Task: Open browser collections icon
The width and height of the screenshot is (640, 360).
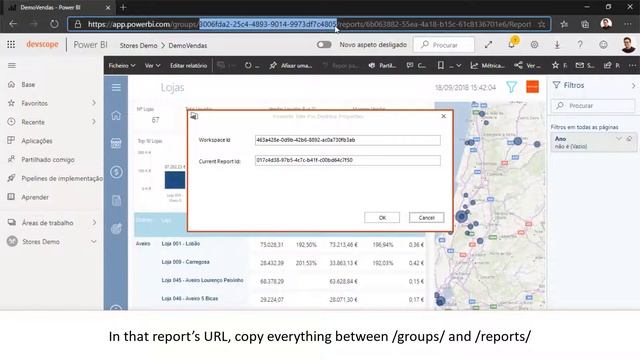Action: tap(585, 24)
